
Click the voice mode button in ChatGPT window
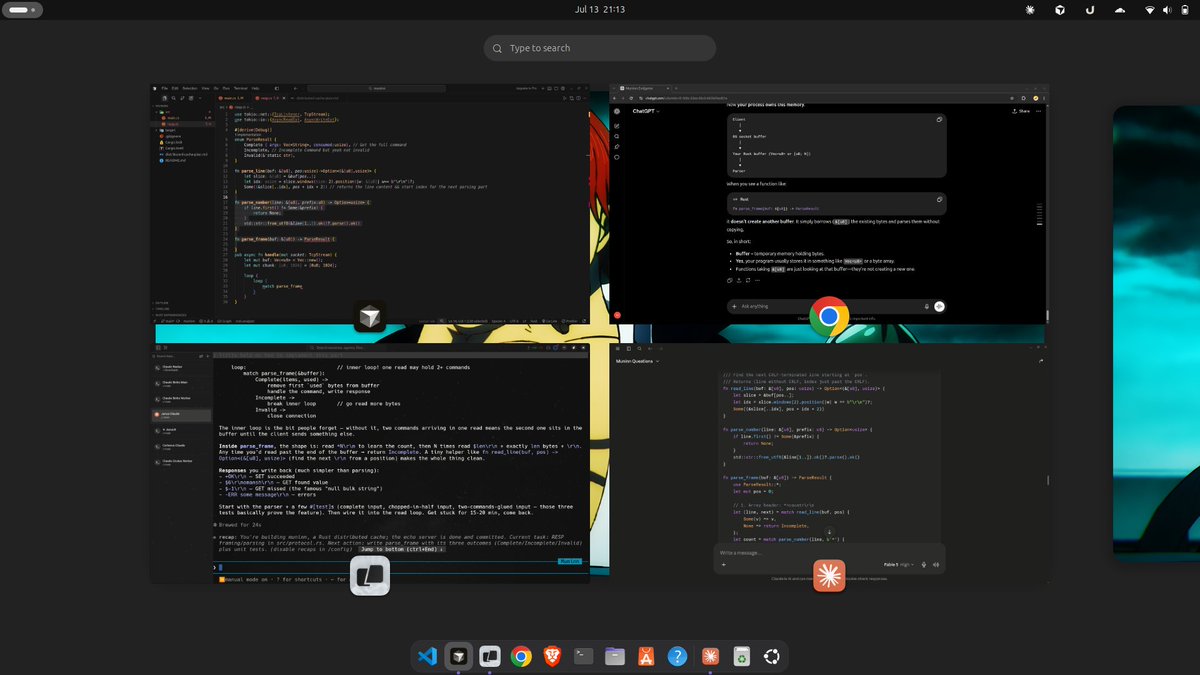pos(939,306)
